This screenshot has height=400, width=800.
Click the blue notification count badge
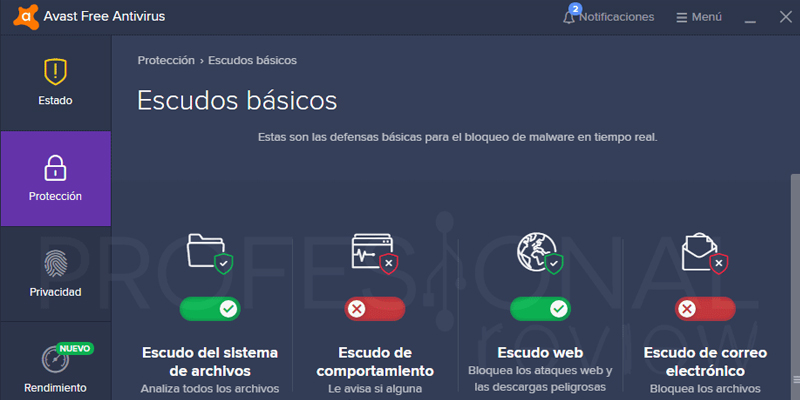(x=575, y=9)
